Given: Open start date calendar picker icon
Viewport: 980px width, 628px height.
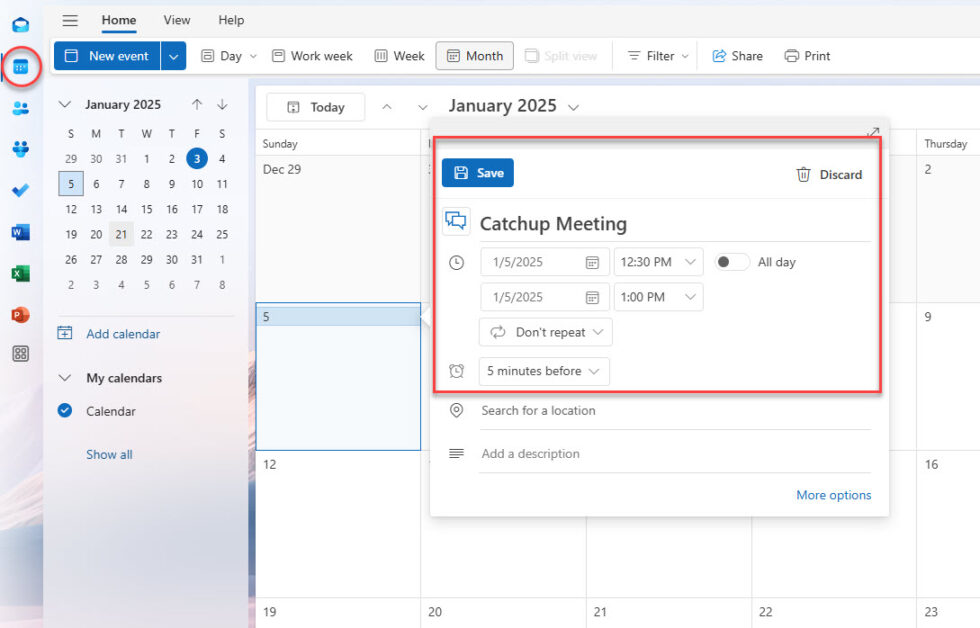Looking at the screenshot, I should point(592,262).
